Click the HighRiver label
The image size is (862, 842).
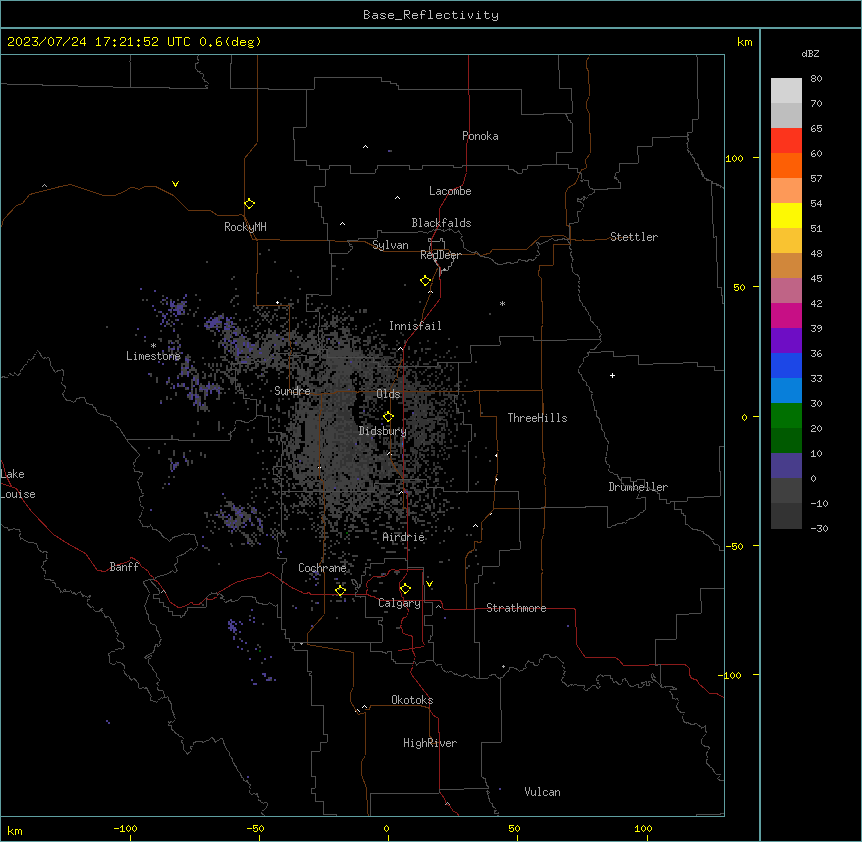click(430, 743)
